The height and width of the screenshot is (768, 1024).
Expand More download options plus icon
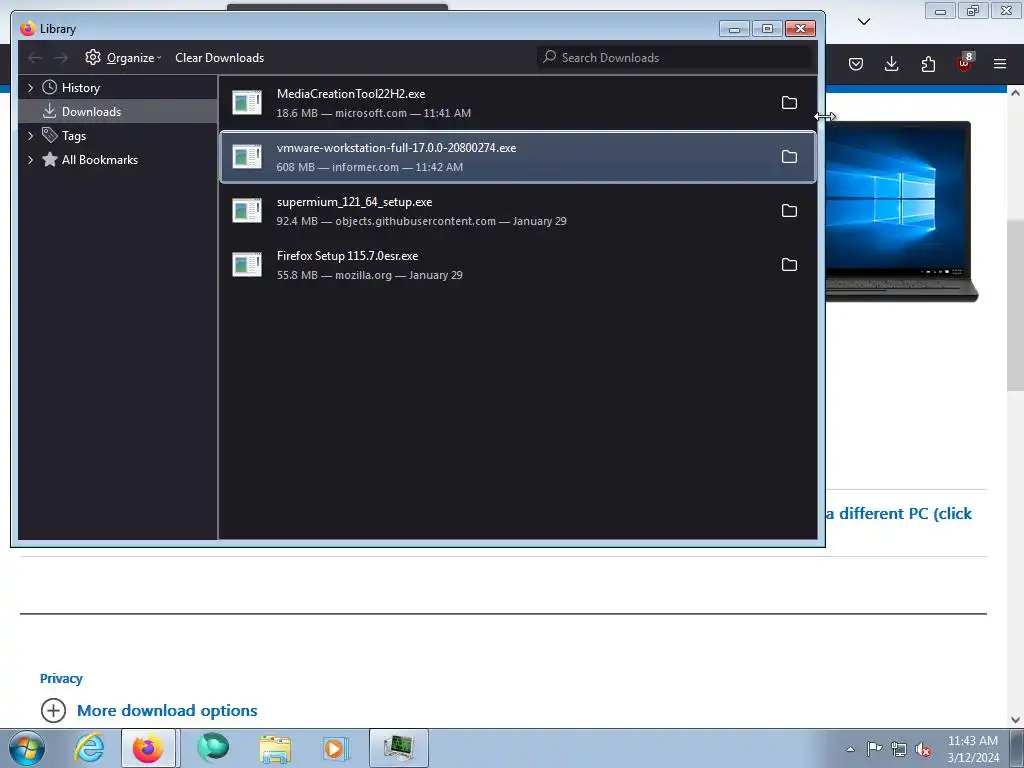[x=54, y=711]
